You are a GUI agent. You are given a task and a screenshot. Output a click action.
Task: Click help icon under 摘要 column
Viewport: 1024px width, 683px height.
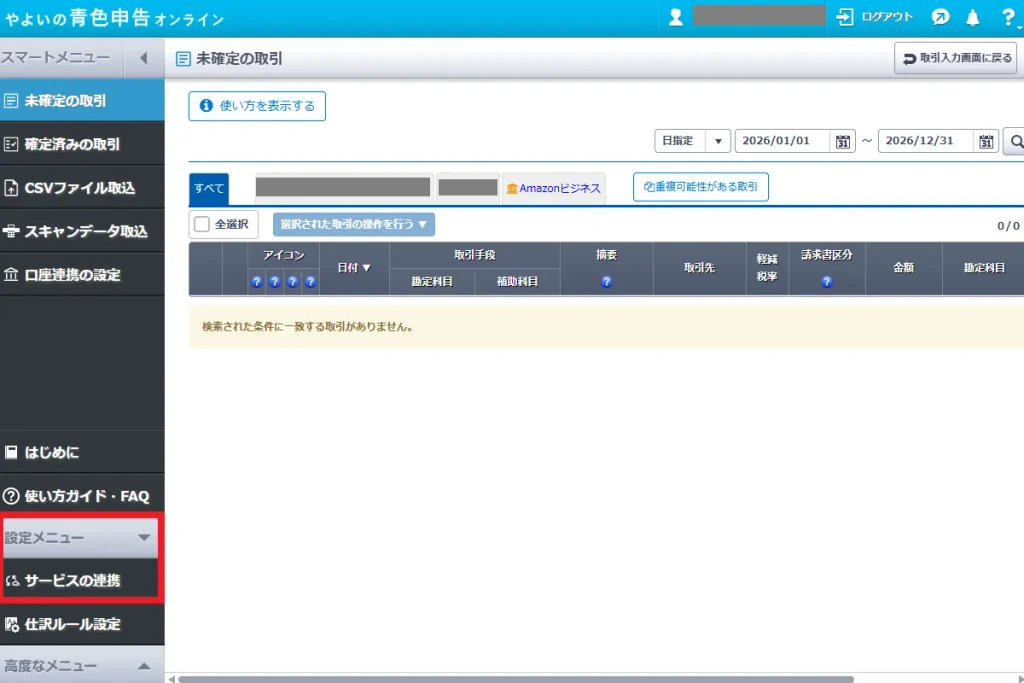pyautogui.click(x=607, y=281)
